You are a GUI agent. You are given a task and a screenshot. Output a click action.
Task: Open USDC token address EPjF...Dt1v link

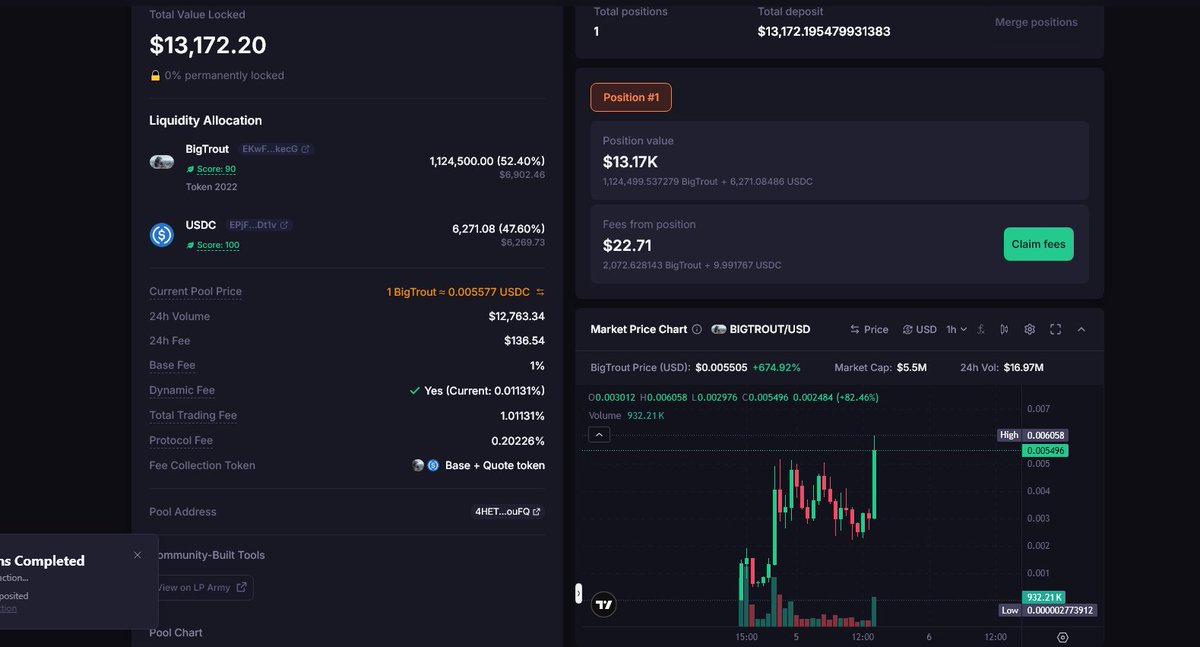[x=258, y=225]
